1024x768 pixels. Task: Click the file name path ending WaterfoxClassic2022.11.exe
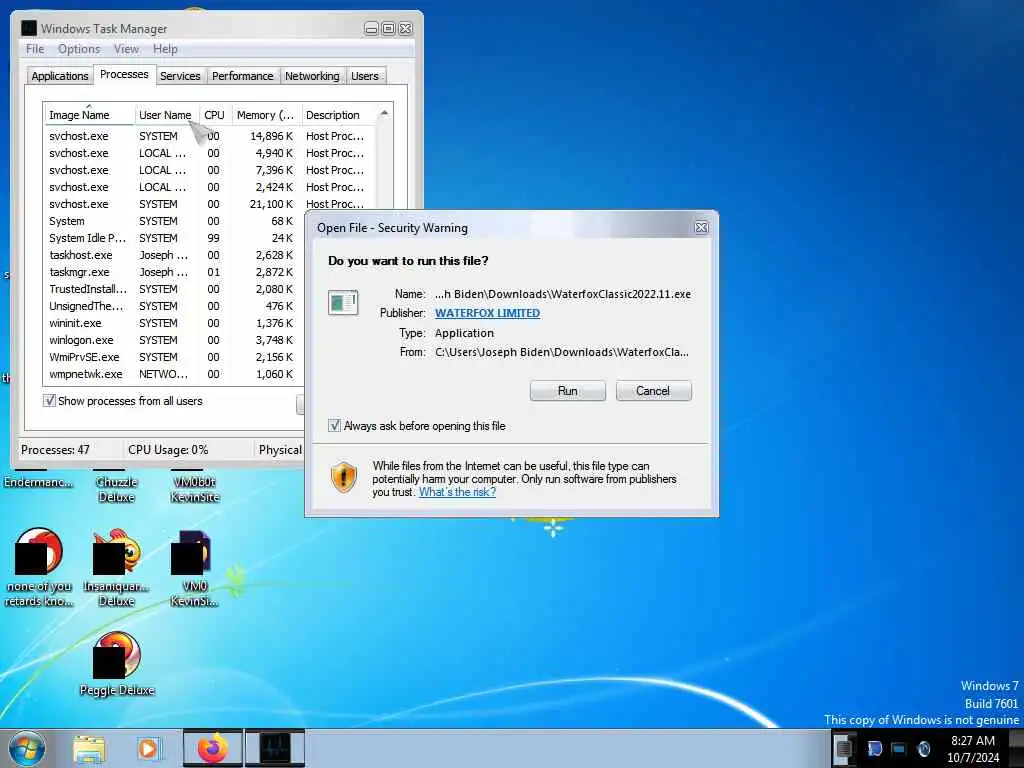click(563, 294)
